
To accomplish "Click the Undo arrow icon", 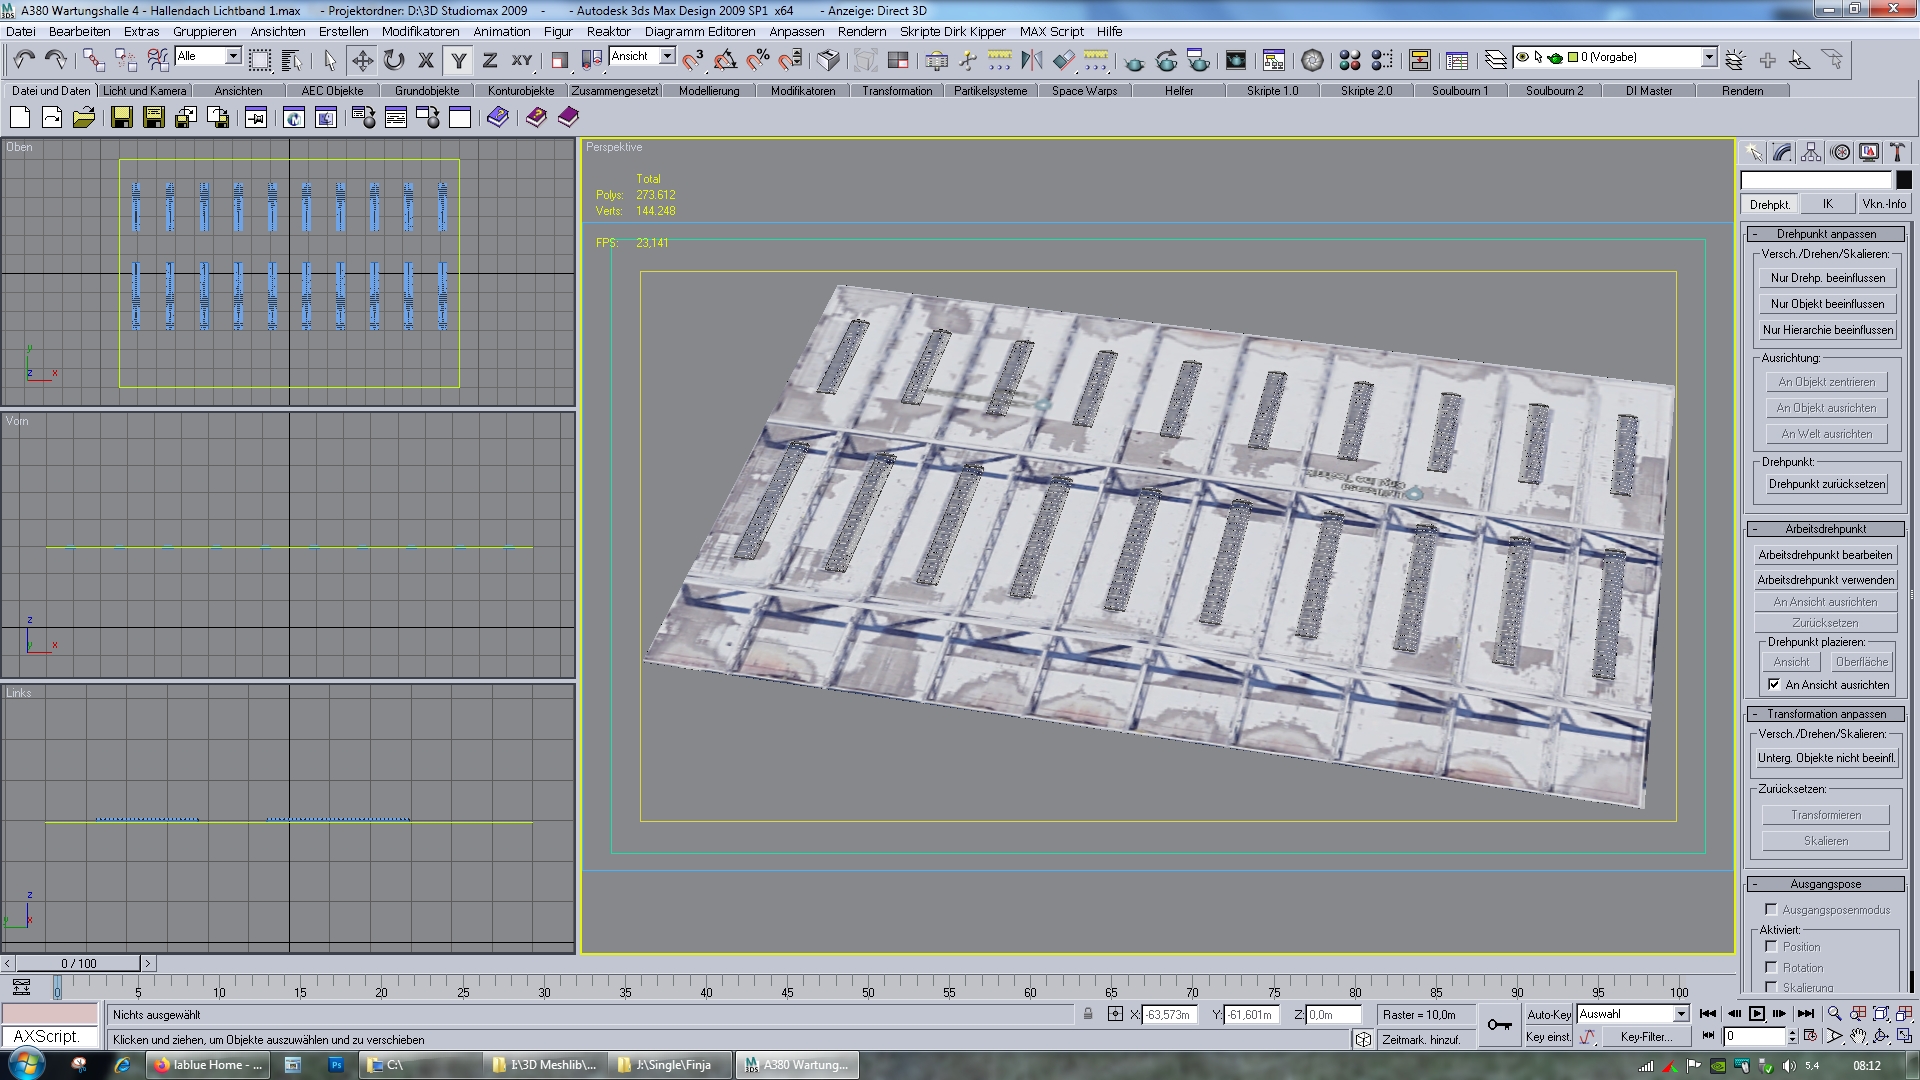I will tap(24, 60).
